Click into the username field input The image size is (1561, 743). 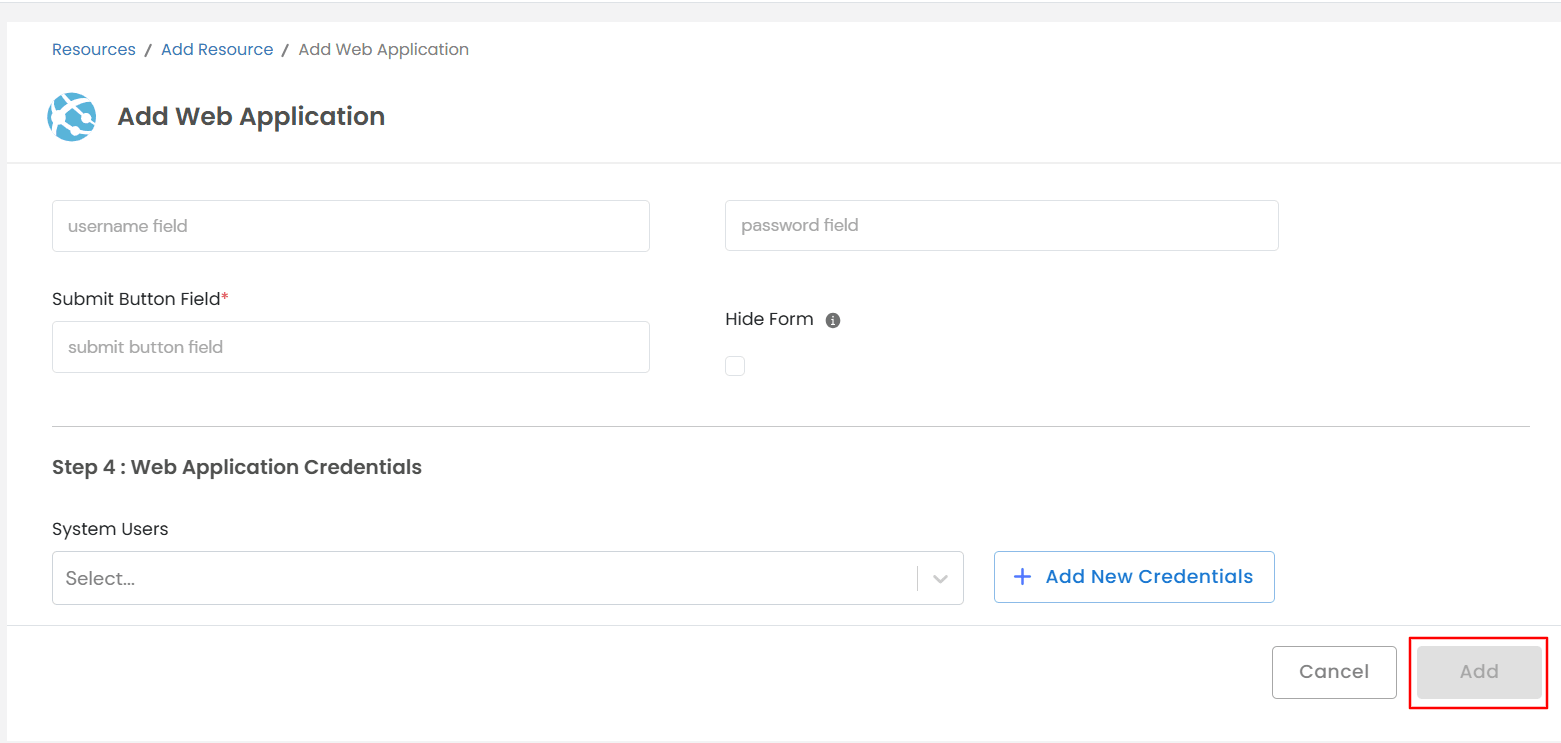[x=350, y=226]
